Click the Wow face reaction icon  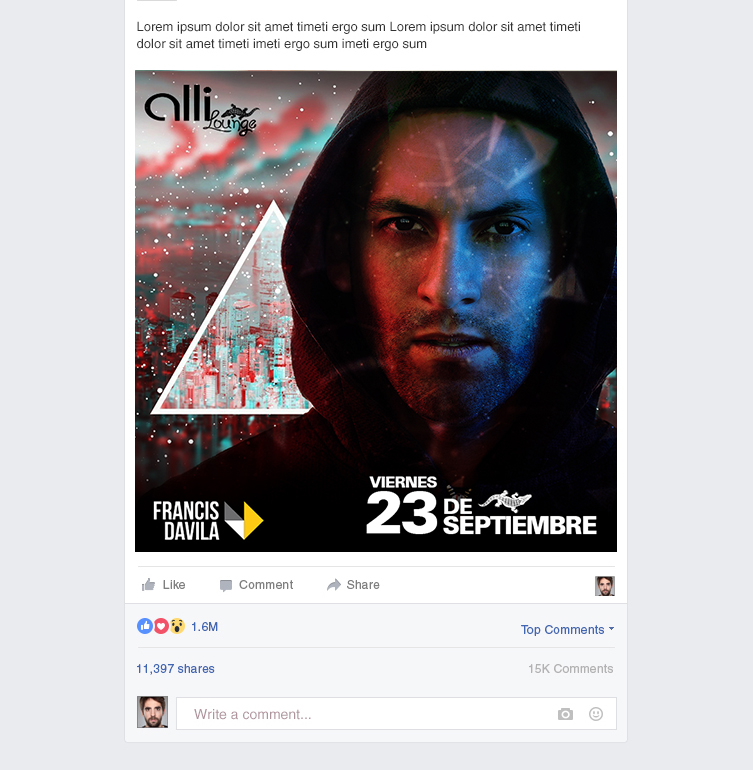coord(177,626)
